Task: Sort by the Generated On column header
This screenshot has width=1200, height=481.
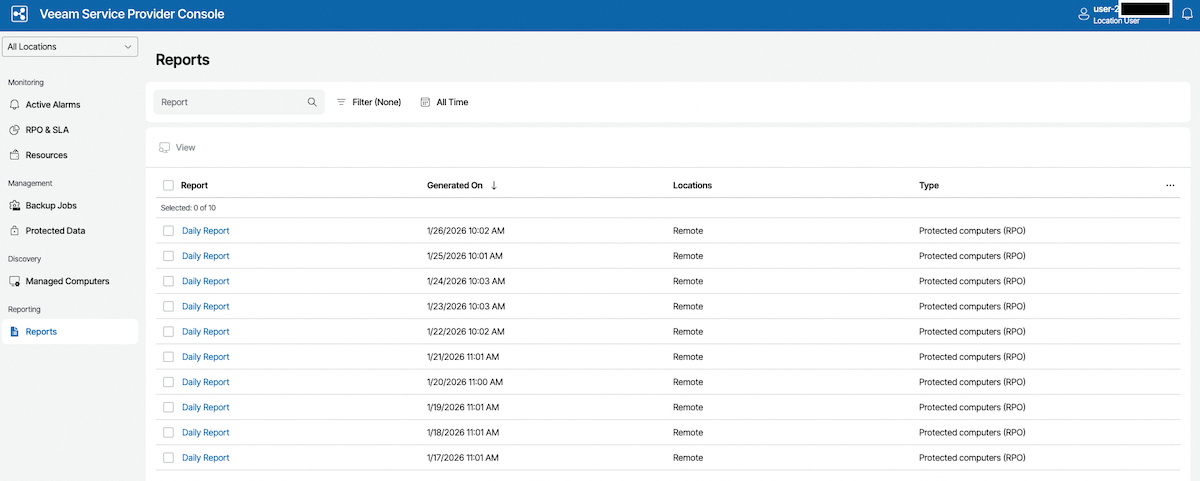Action: 455,185
